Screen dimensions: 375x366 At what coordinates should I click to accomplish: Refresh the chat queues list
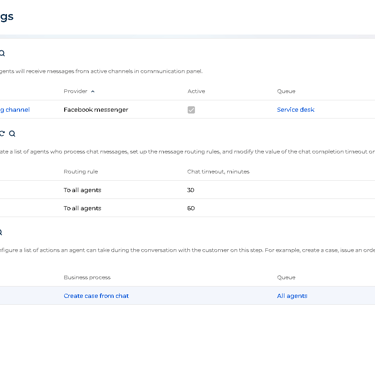coord(2,134)
